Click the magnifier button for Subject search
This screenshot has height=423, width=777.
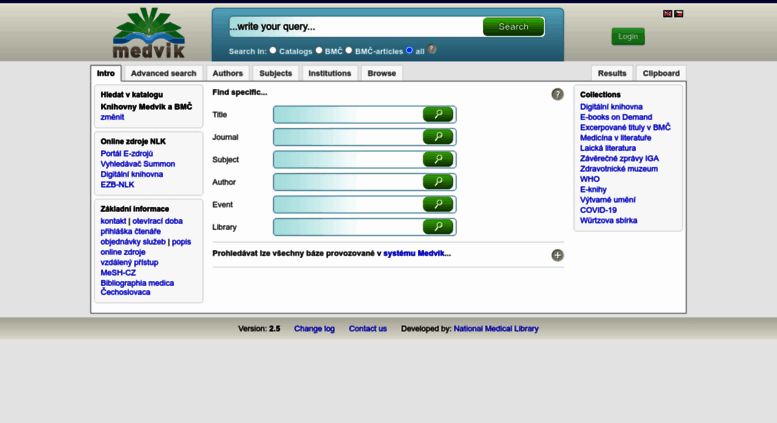[x=438, y=159]
